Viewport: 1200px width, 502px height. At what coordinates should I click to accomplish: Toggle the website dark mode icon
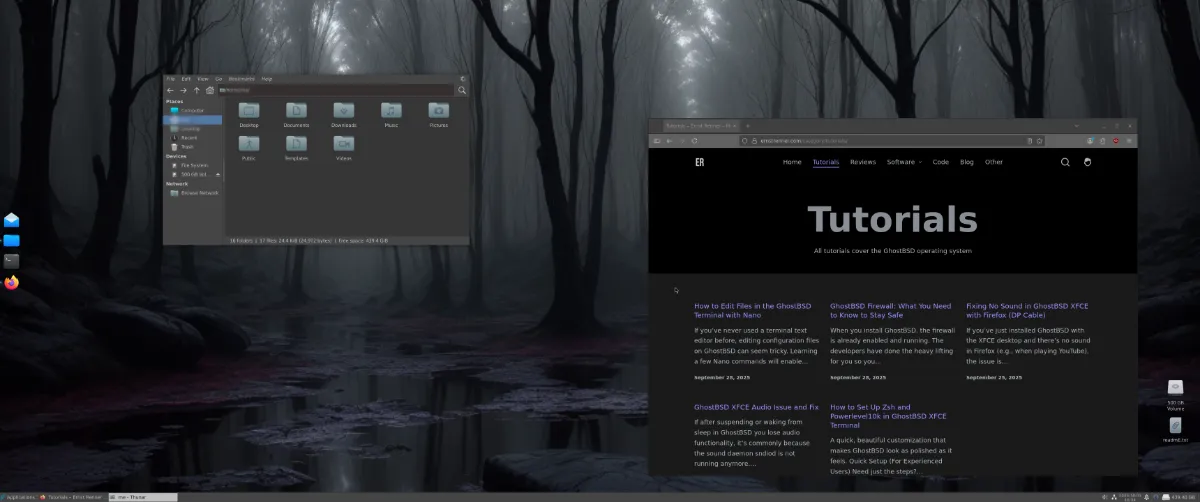pyautogui.click(x=1088, y=162)
